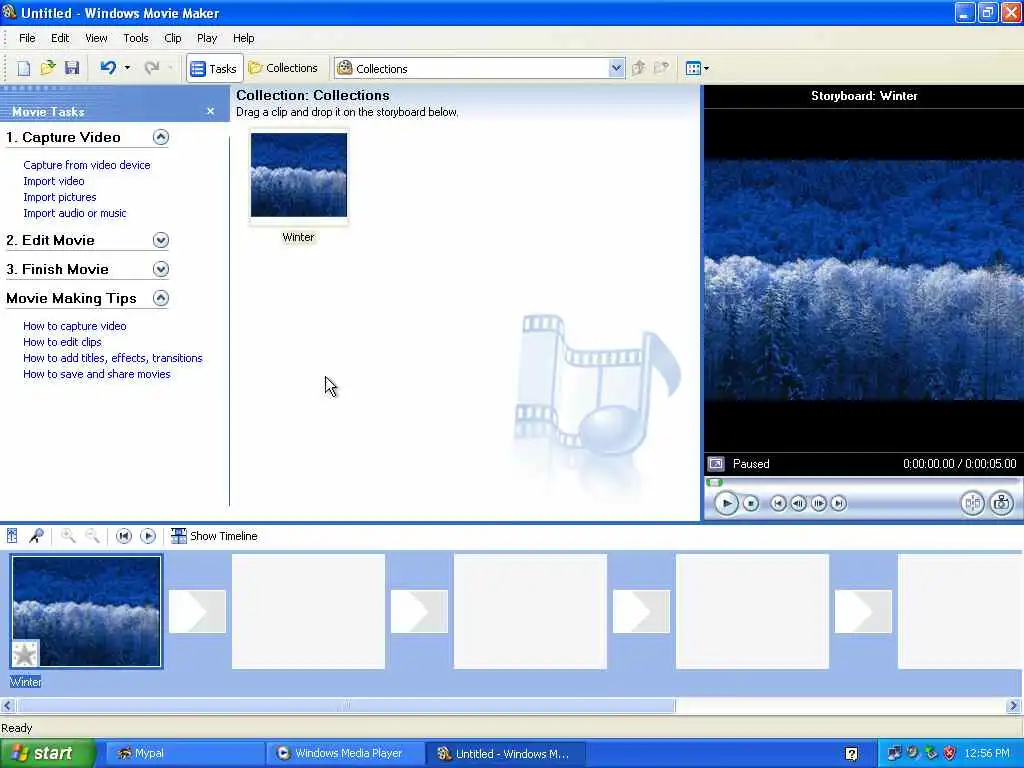Open the Clip menu
The image size is (1024, 768).
tap(172, 38)
